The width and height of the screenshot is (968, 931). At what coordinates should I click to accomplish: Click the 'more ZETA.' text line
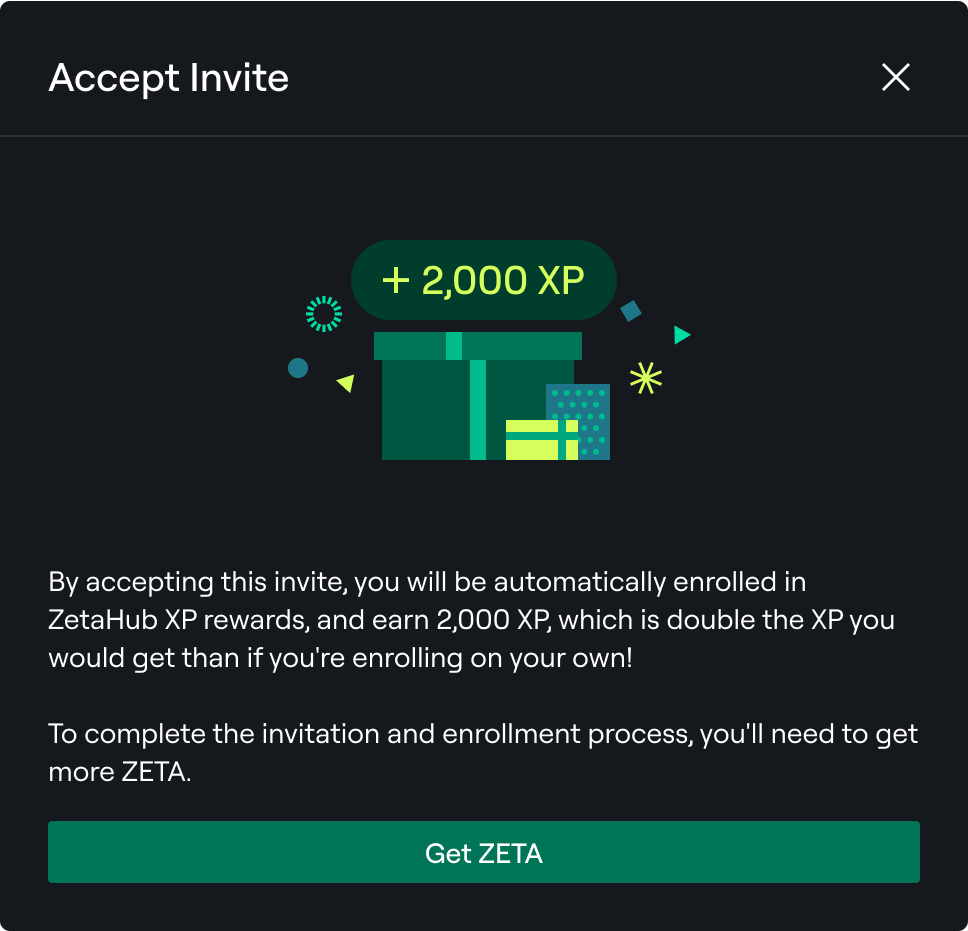point(119,773)
